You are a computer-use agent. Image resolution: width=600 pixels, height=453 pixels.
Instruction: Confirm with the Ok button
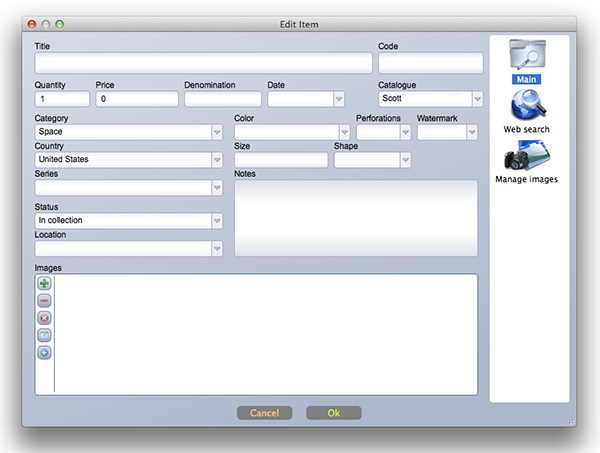[334, 413]
